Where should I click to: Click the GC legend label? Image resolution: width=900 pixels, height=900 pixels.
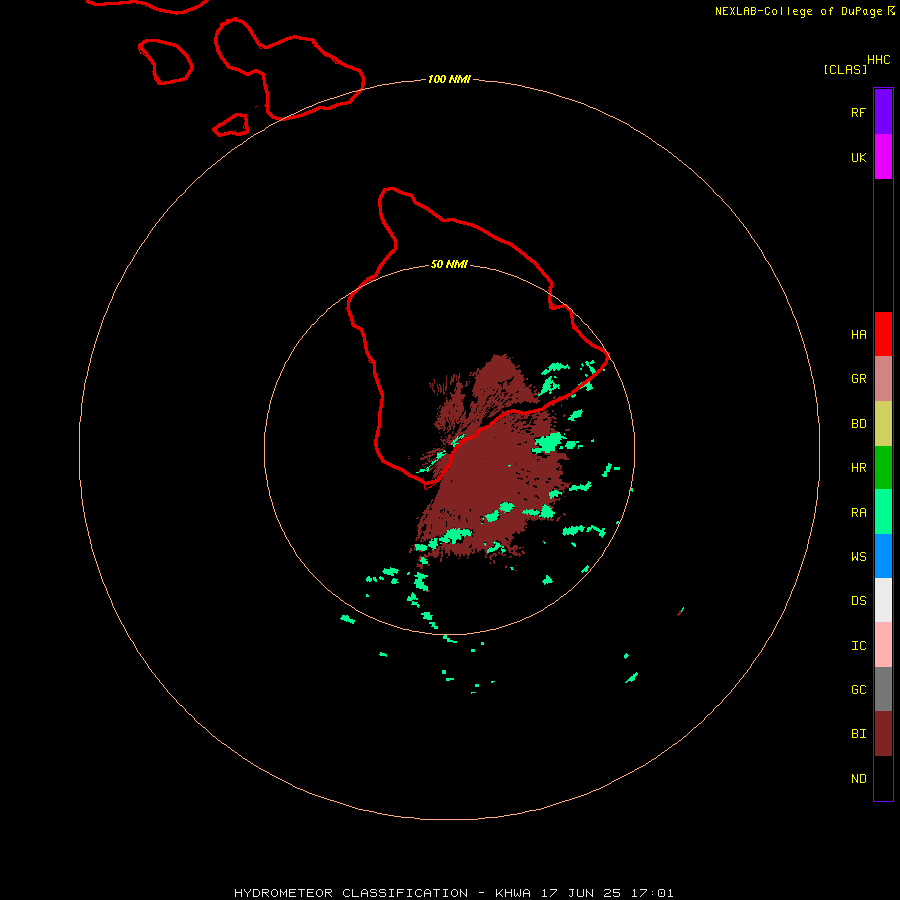[x=858, y=690]
